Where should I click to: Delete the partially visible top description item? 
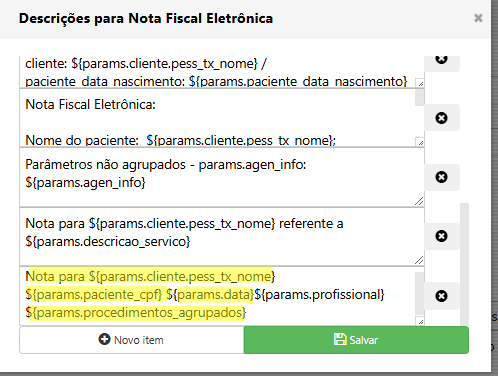(x=442, y=60)
